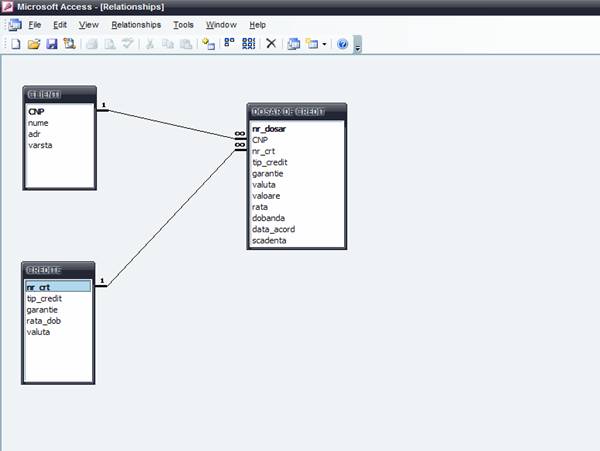
Task: Click the New database toolbar icon
Action: [15, 44]
